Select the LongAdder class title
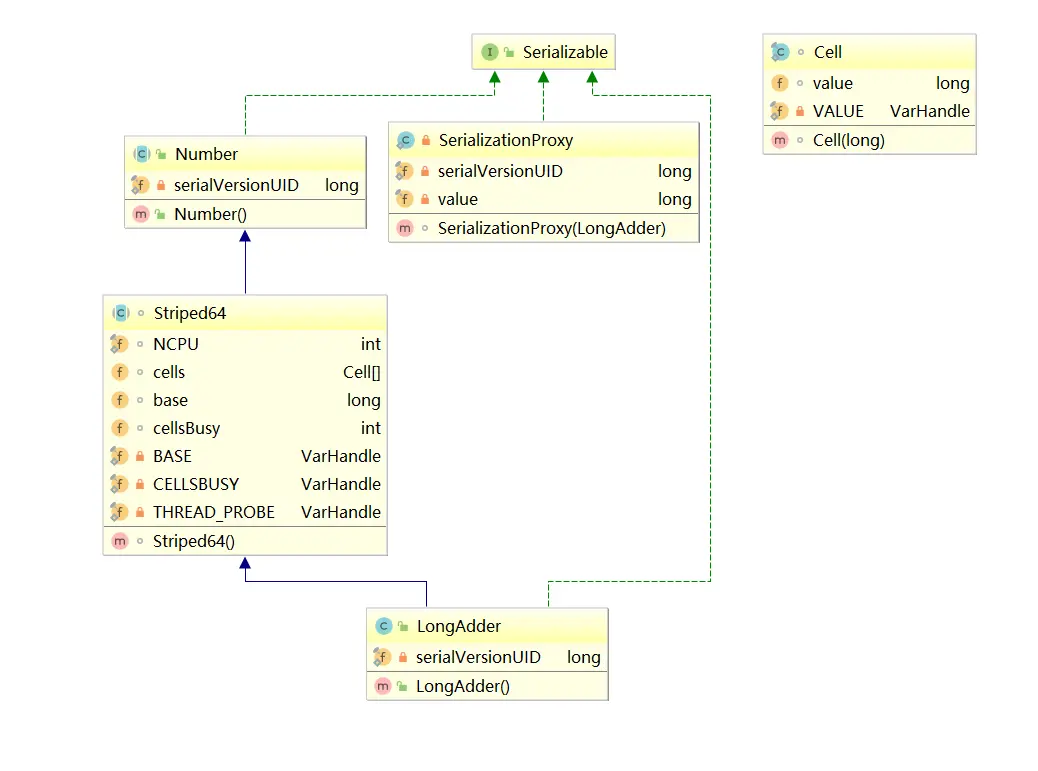The height and width of the screenshot is (771, 1038). pyautogui.click(x=459, y=626)
